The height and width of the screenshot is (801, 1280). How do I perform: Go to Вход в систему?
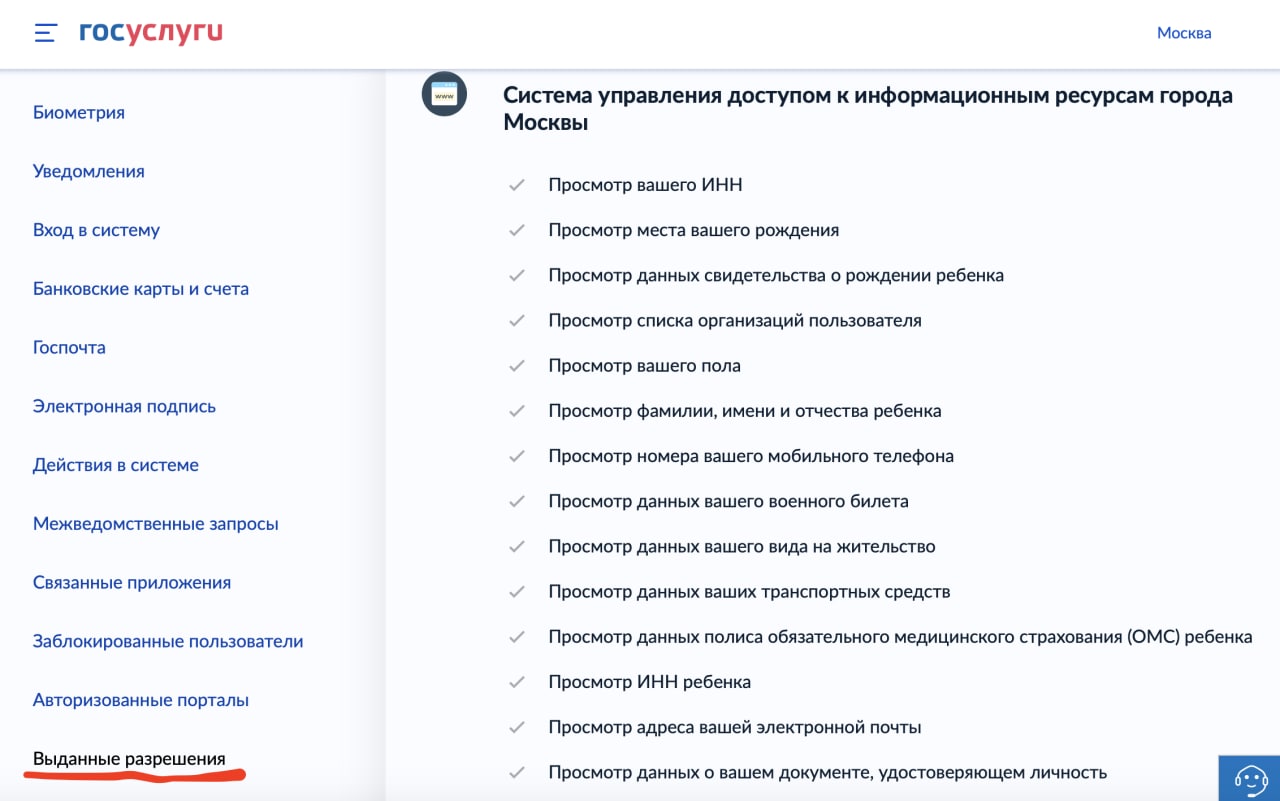96,230
